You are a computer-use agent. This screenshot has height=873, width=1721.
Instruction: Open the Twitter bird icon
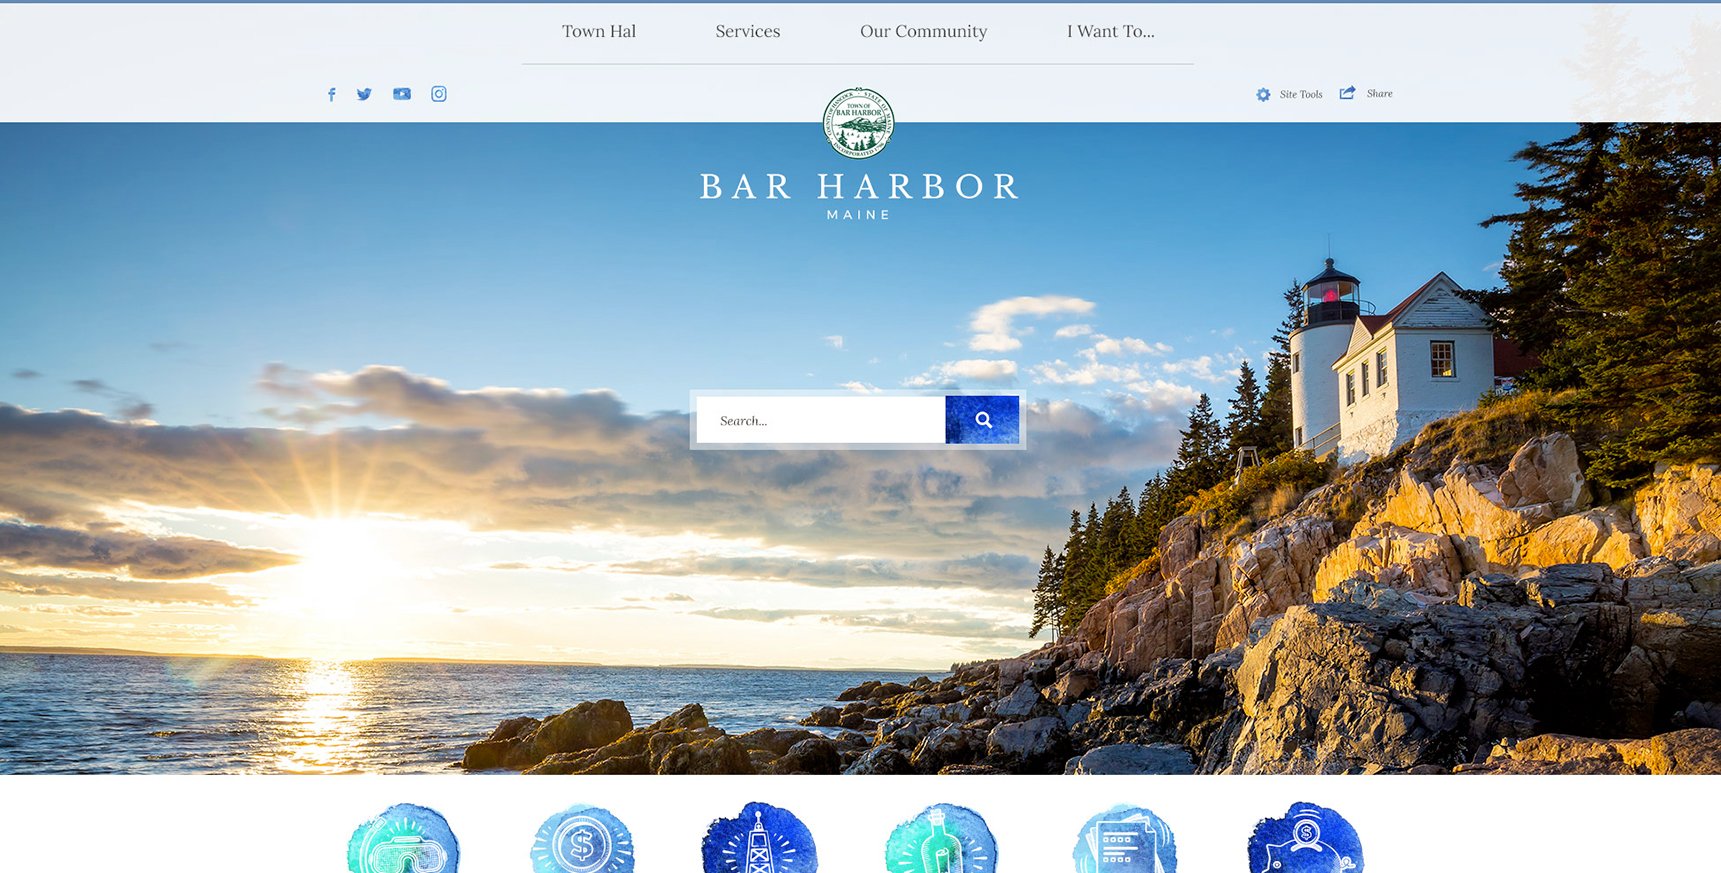pos(364,94)
